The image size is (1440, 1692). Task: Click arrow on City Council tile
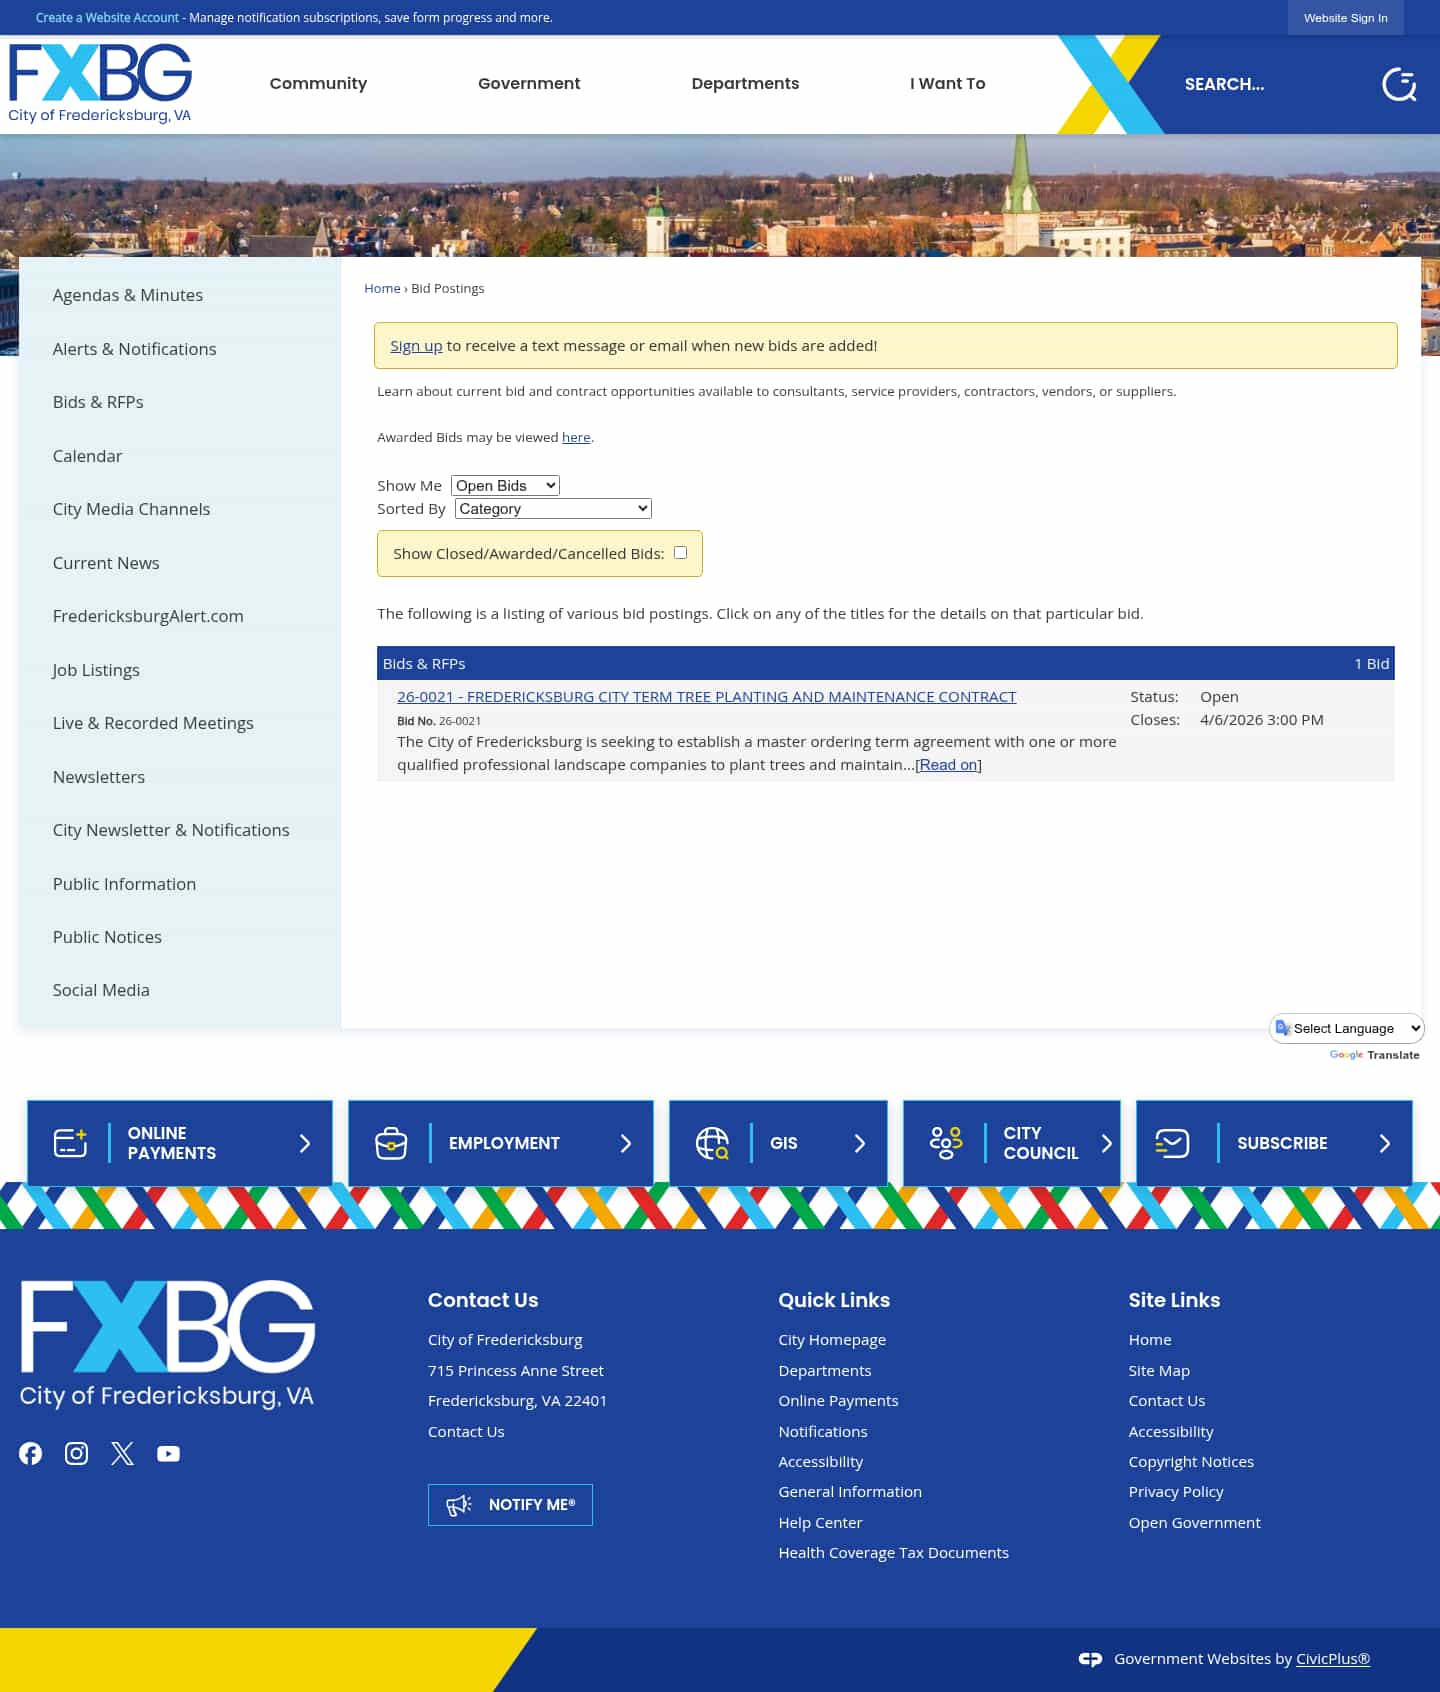(x=1107, y=1143)
